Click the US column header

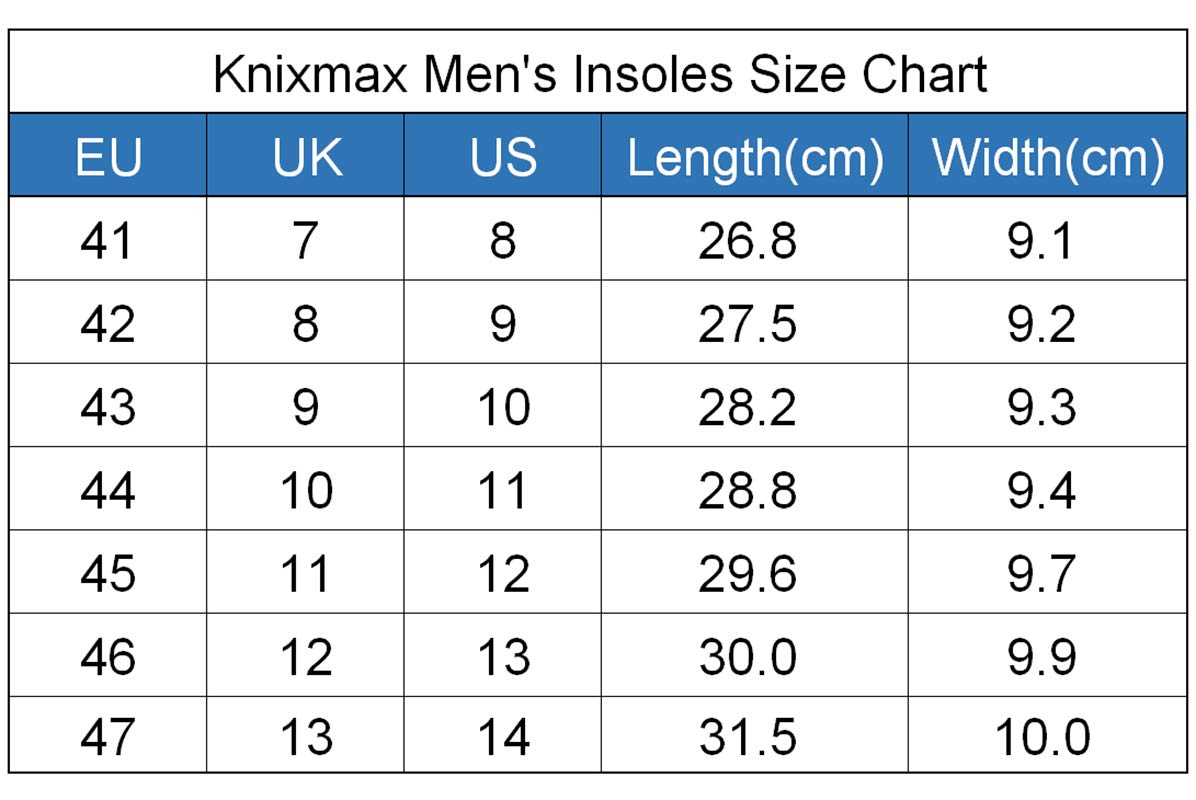tap(503, 157)
